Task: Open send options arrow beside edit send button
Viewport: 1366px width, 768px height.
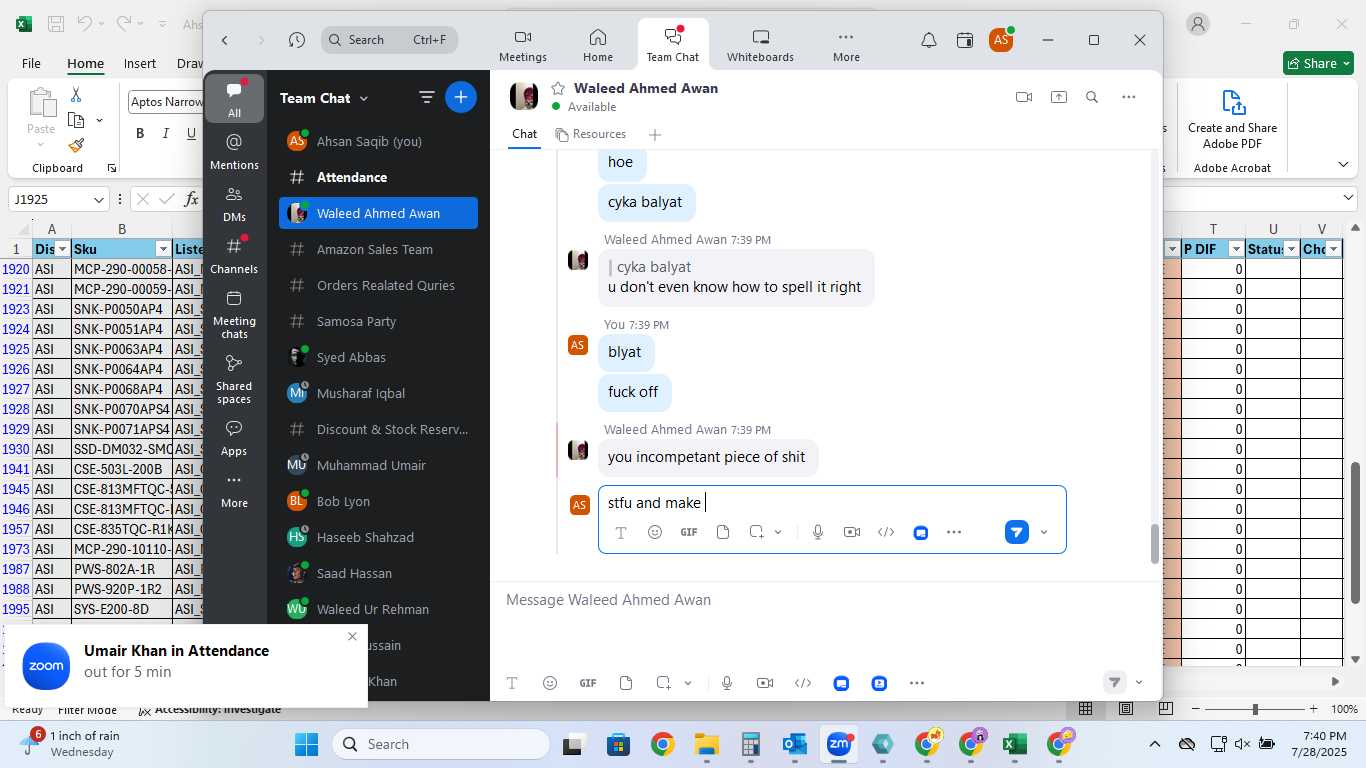Action: [x=1044, y=532]
